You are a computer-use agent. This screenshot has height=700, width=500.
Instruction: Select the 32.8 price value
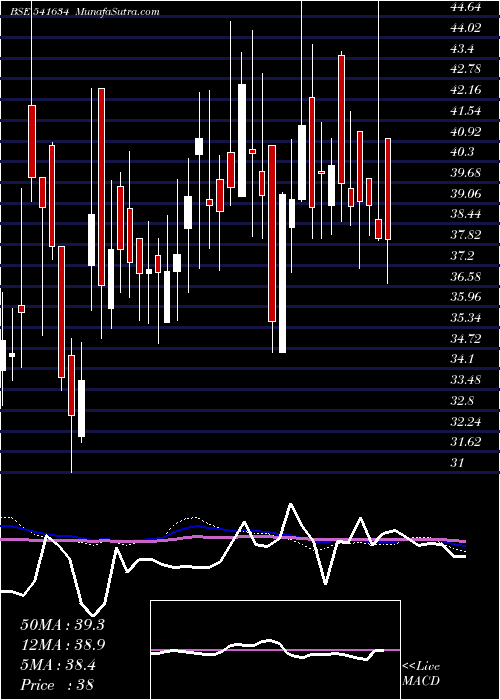click(462, 400)
